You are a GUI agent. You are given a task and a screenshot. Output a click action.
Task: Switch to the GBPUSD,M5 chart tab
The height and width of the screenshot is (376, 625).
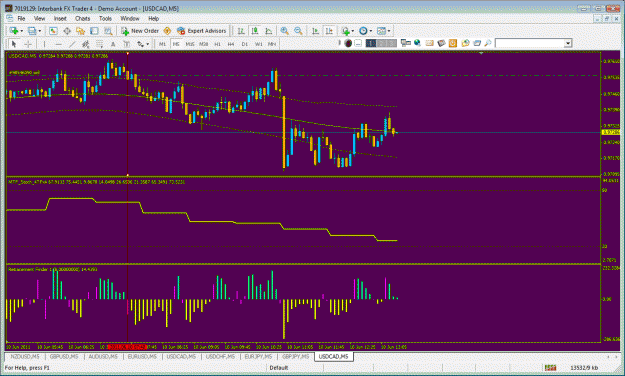click(64, 356)
